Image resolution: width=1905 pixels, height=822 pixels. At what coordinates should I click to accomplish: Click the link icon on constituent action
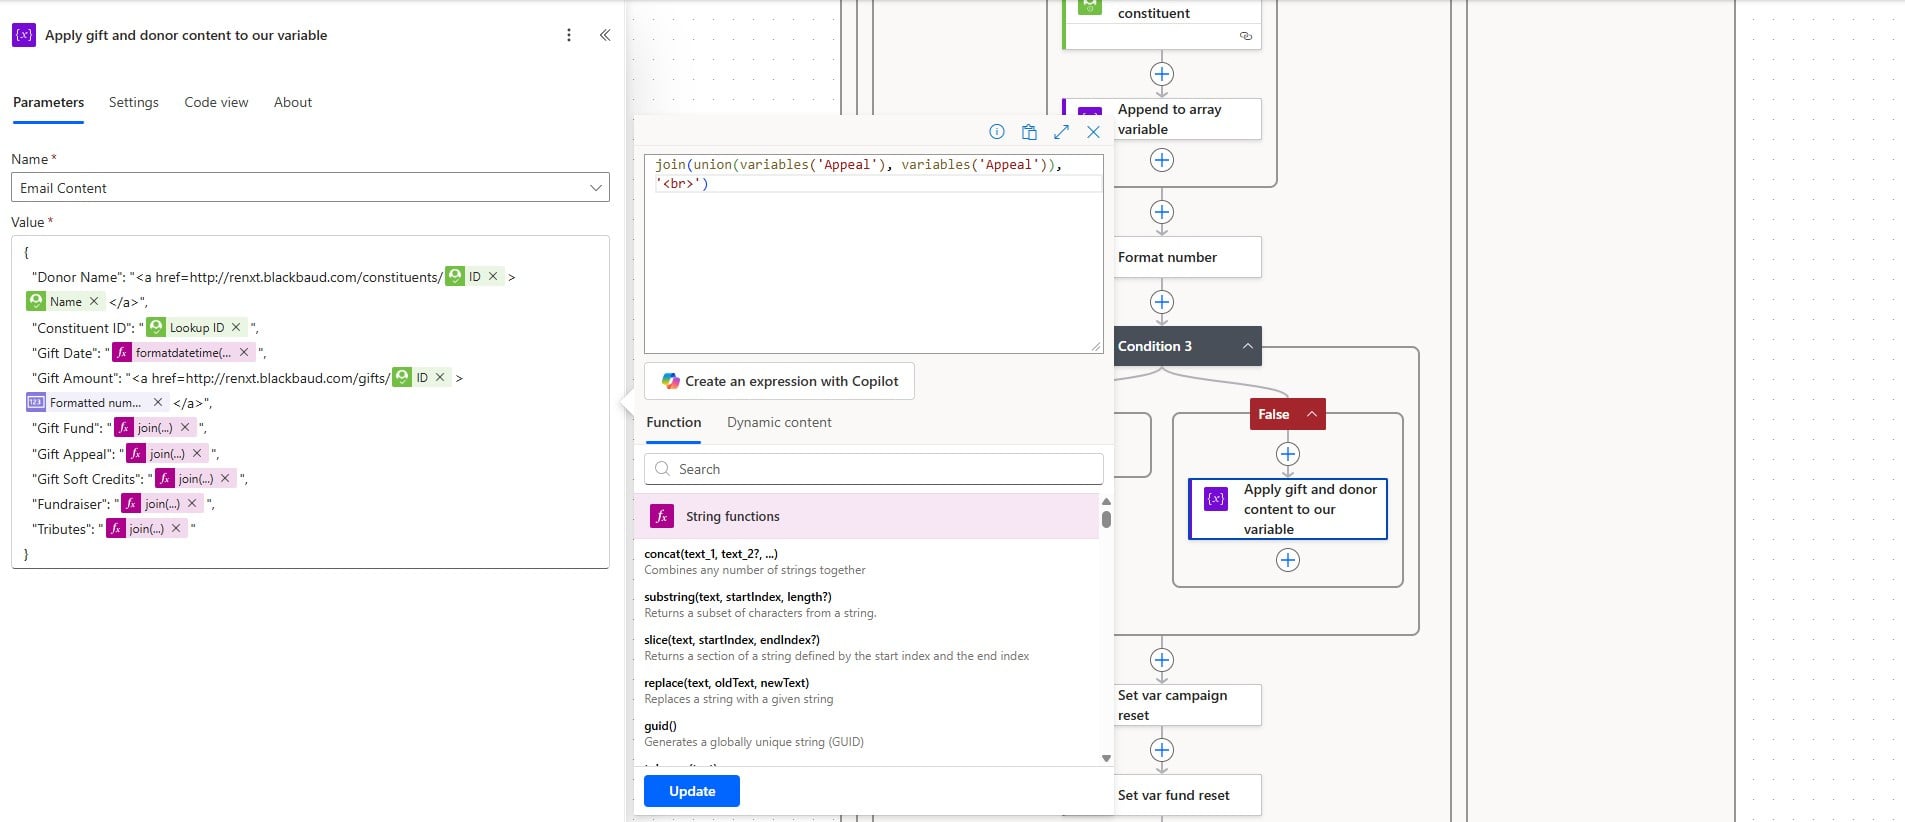coord(1245,36)
